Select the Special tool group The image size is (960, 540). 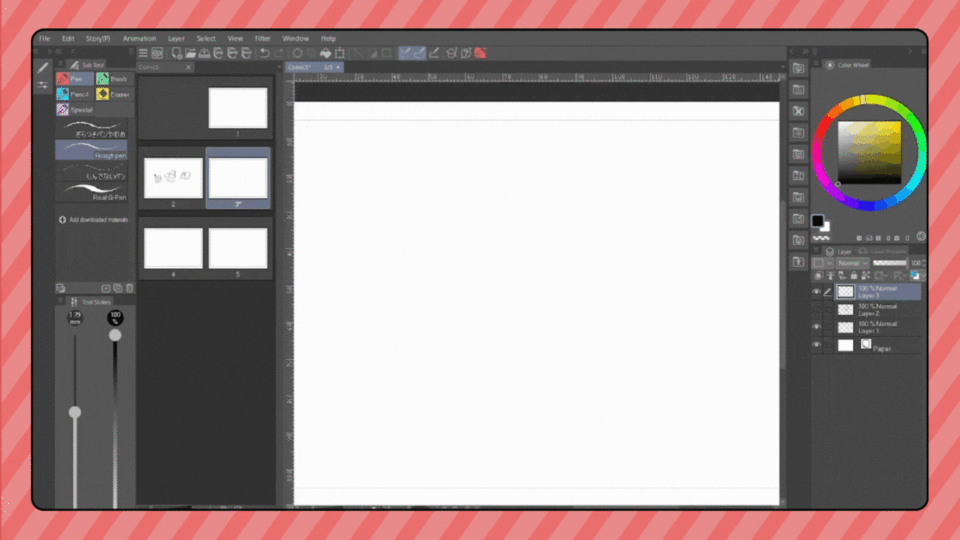[x=75, y=110]
